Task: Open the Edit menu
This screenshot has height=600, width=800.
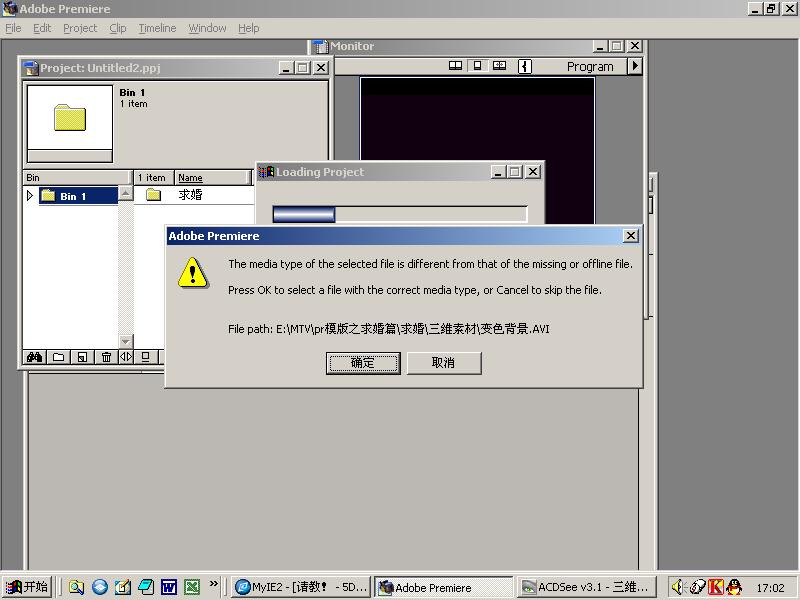Action: tap(42, 28)
